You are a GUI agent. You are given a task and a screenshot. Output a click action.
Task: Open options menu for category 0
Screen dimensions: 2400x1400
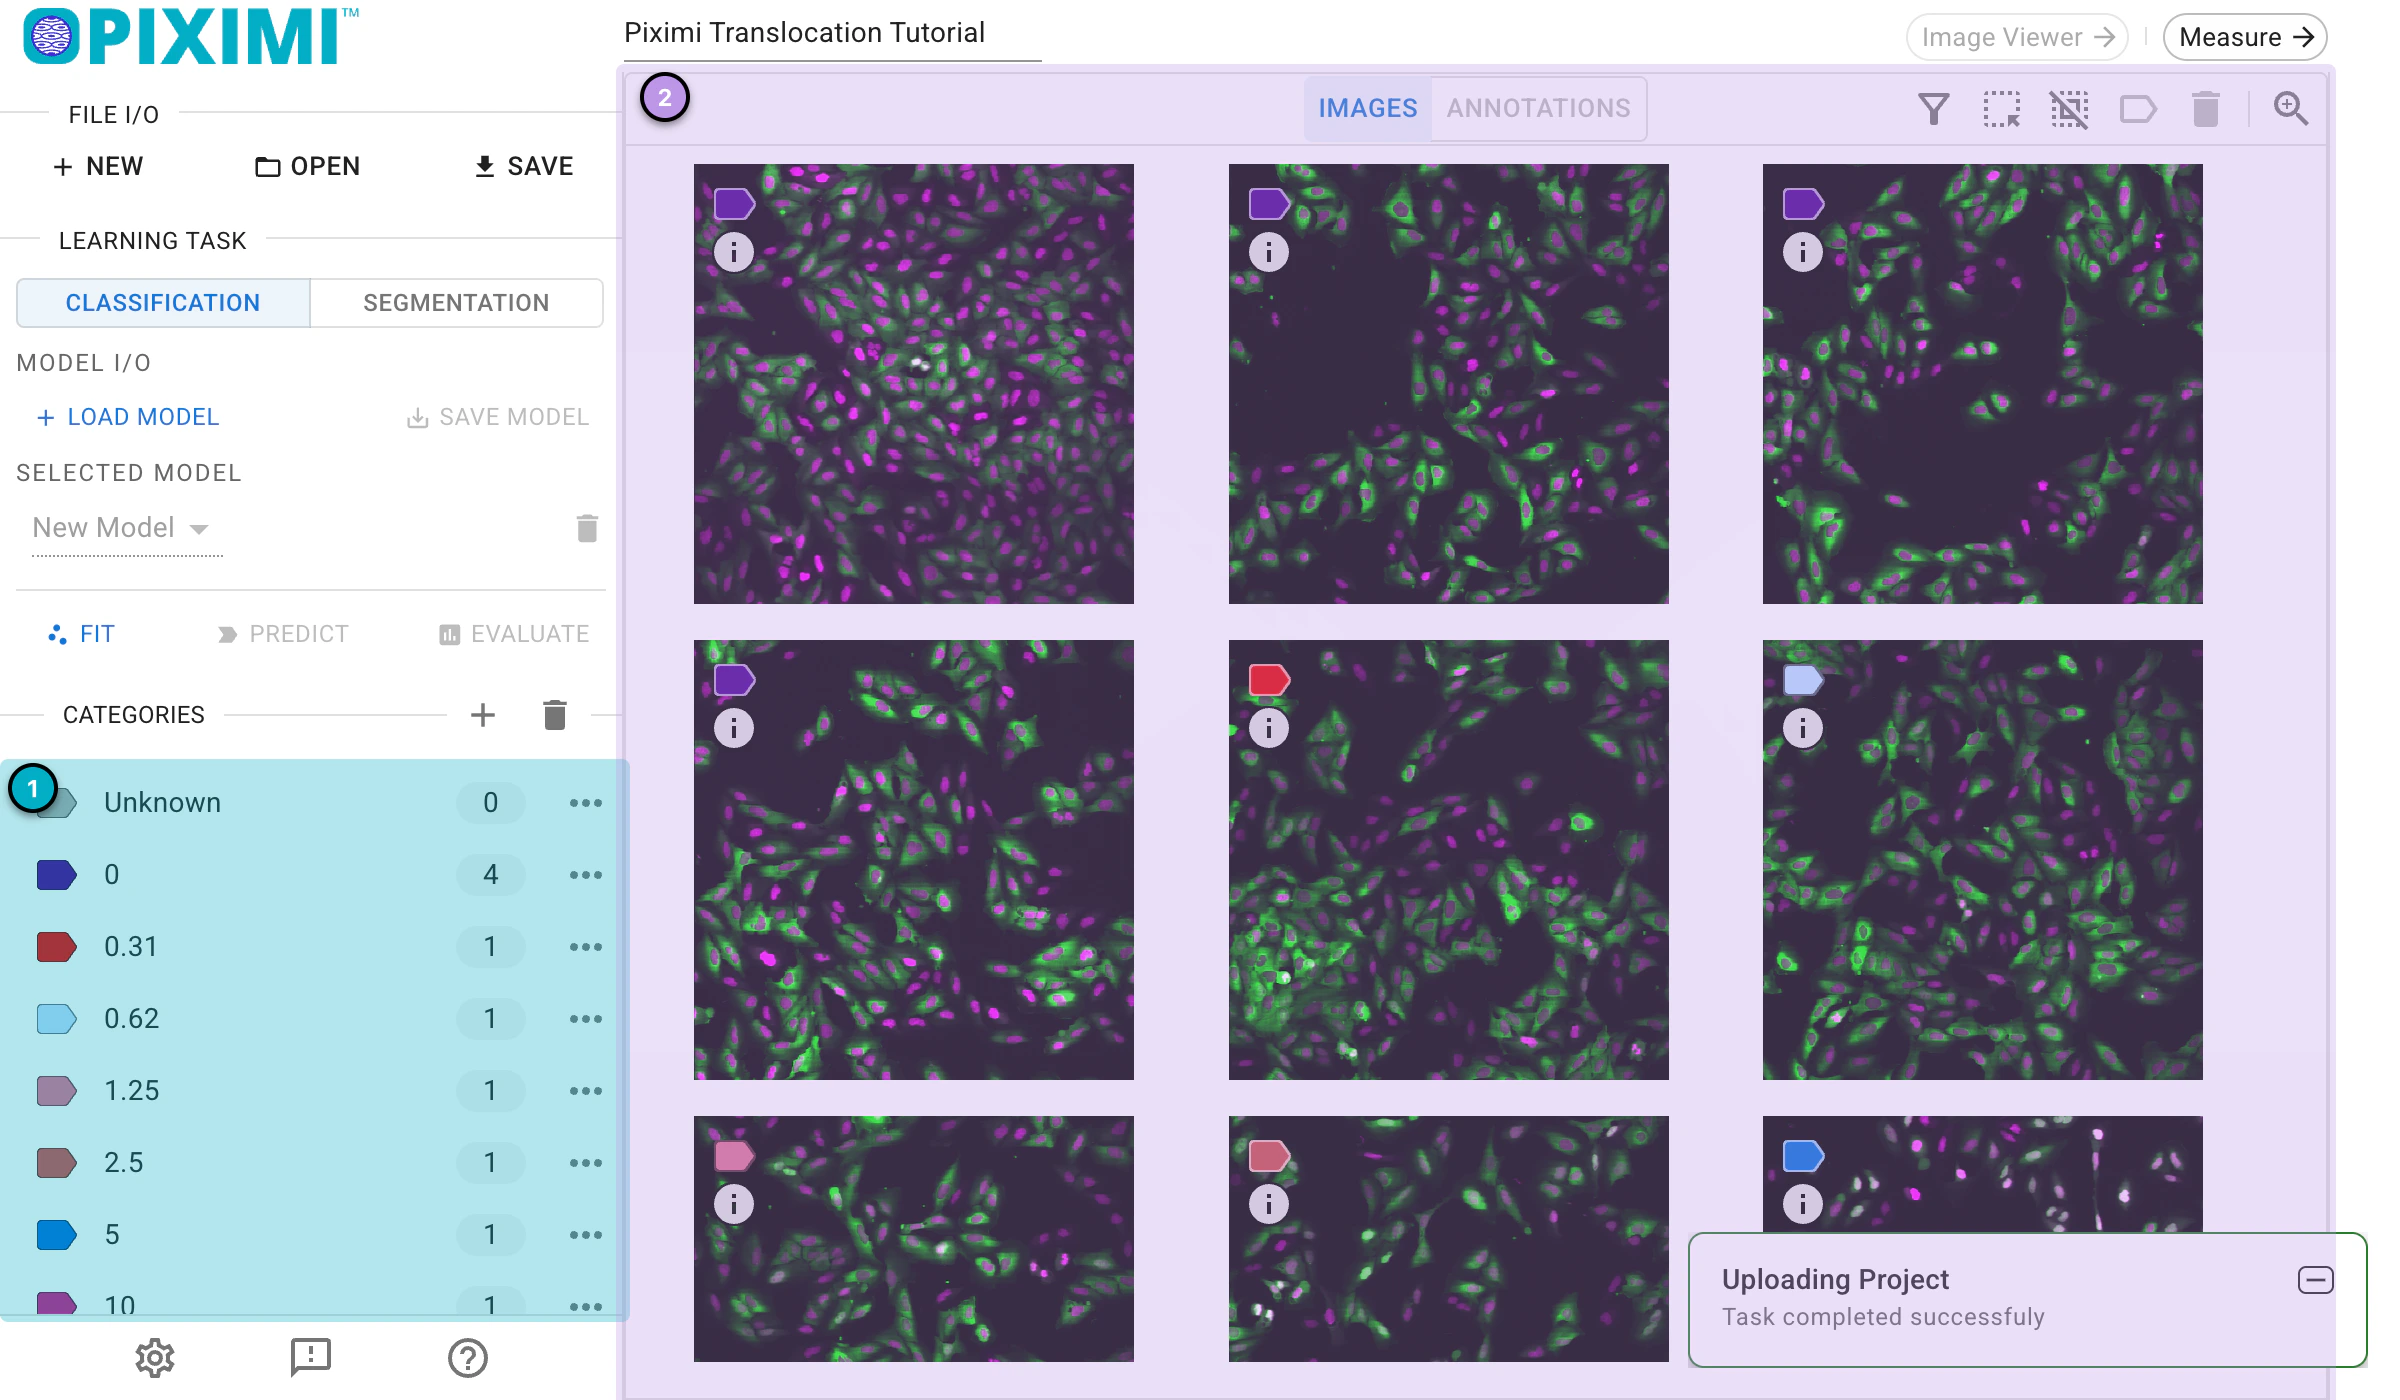[x=585, y=875]
